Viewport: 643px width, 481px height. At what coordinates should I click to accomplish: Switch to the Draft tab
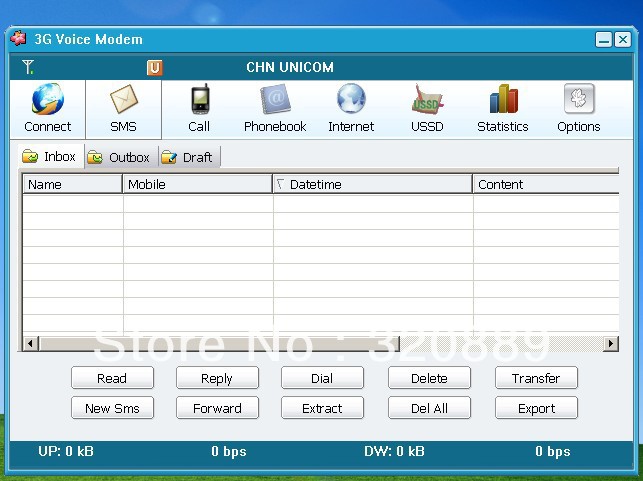189,157
